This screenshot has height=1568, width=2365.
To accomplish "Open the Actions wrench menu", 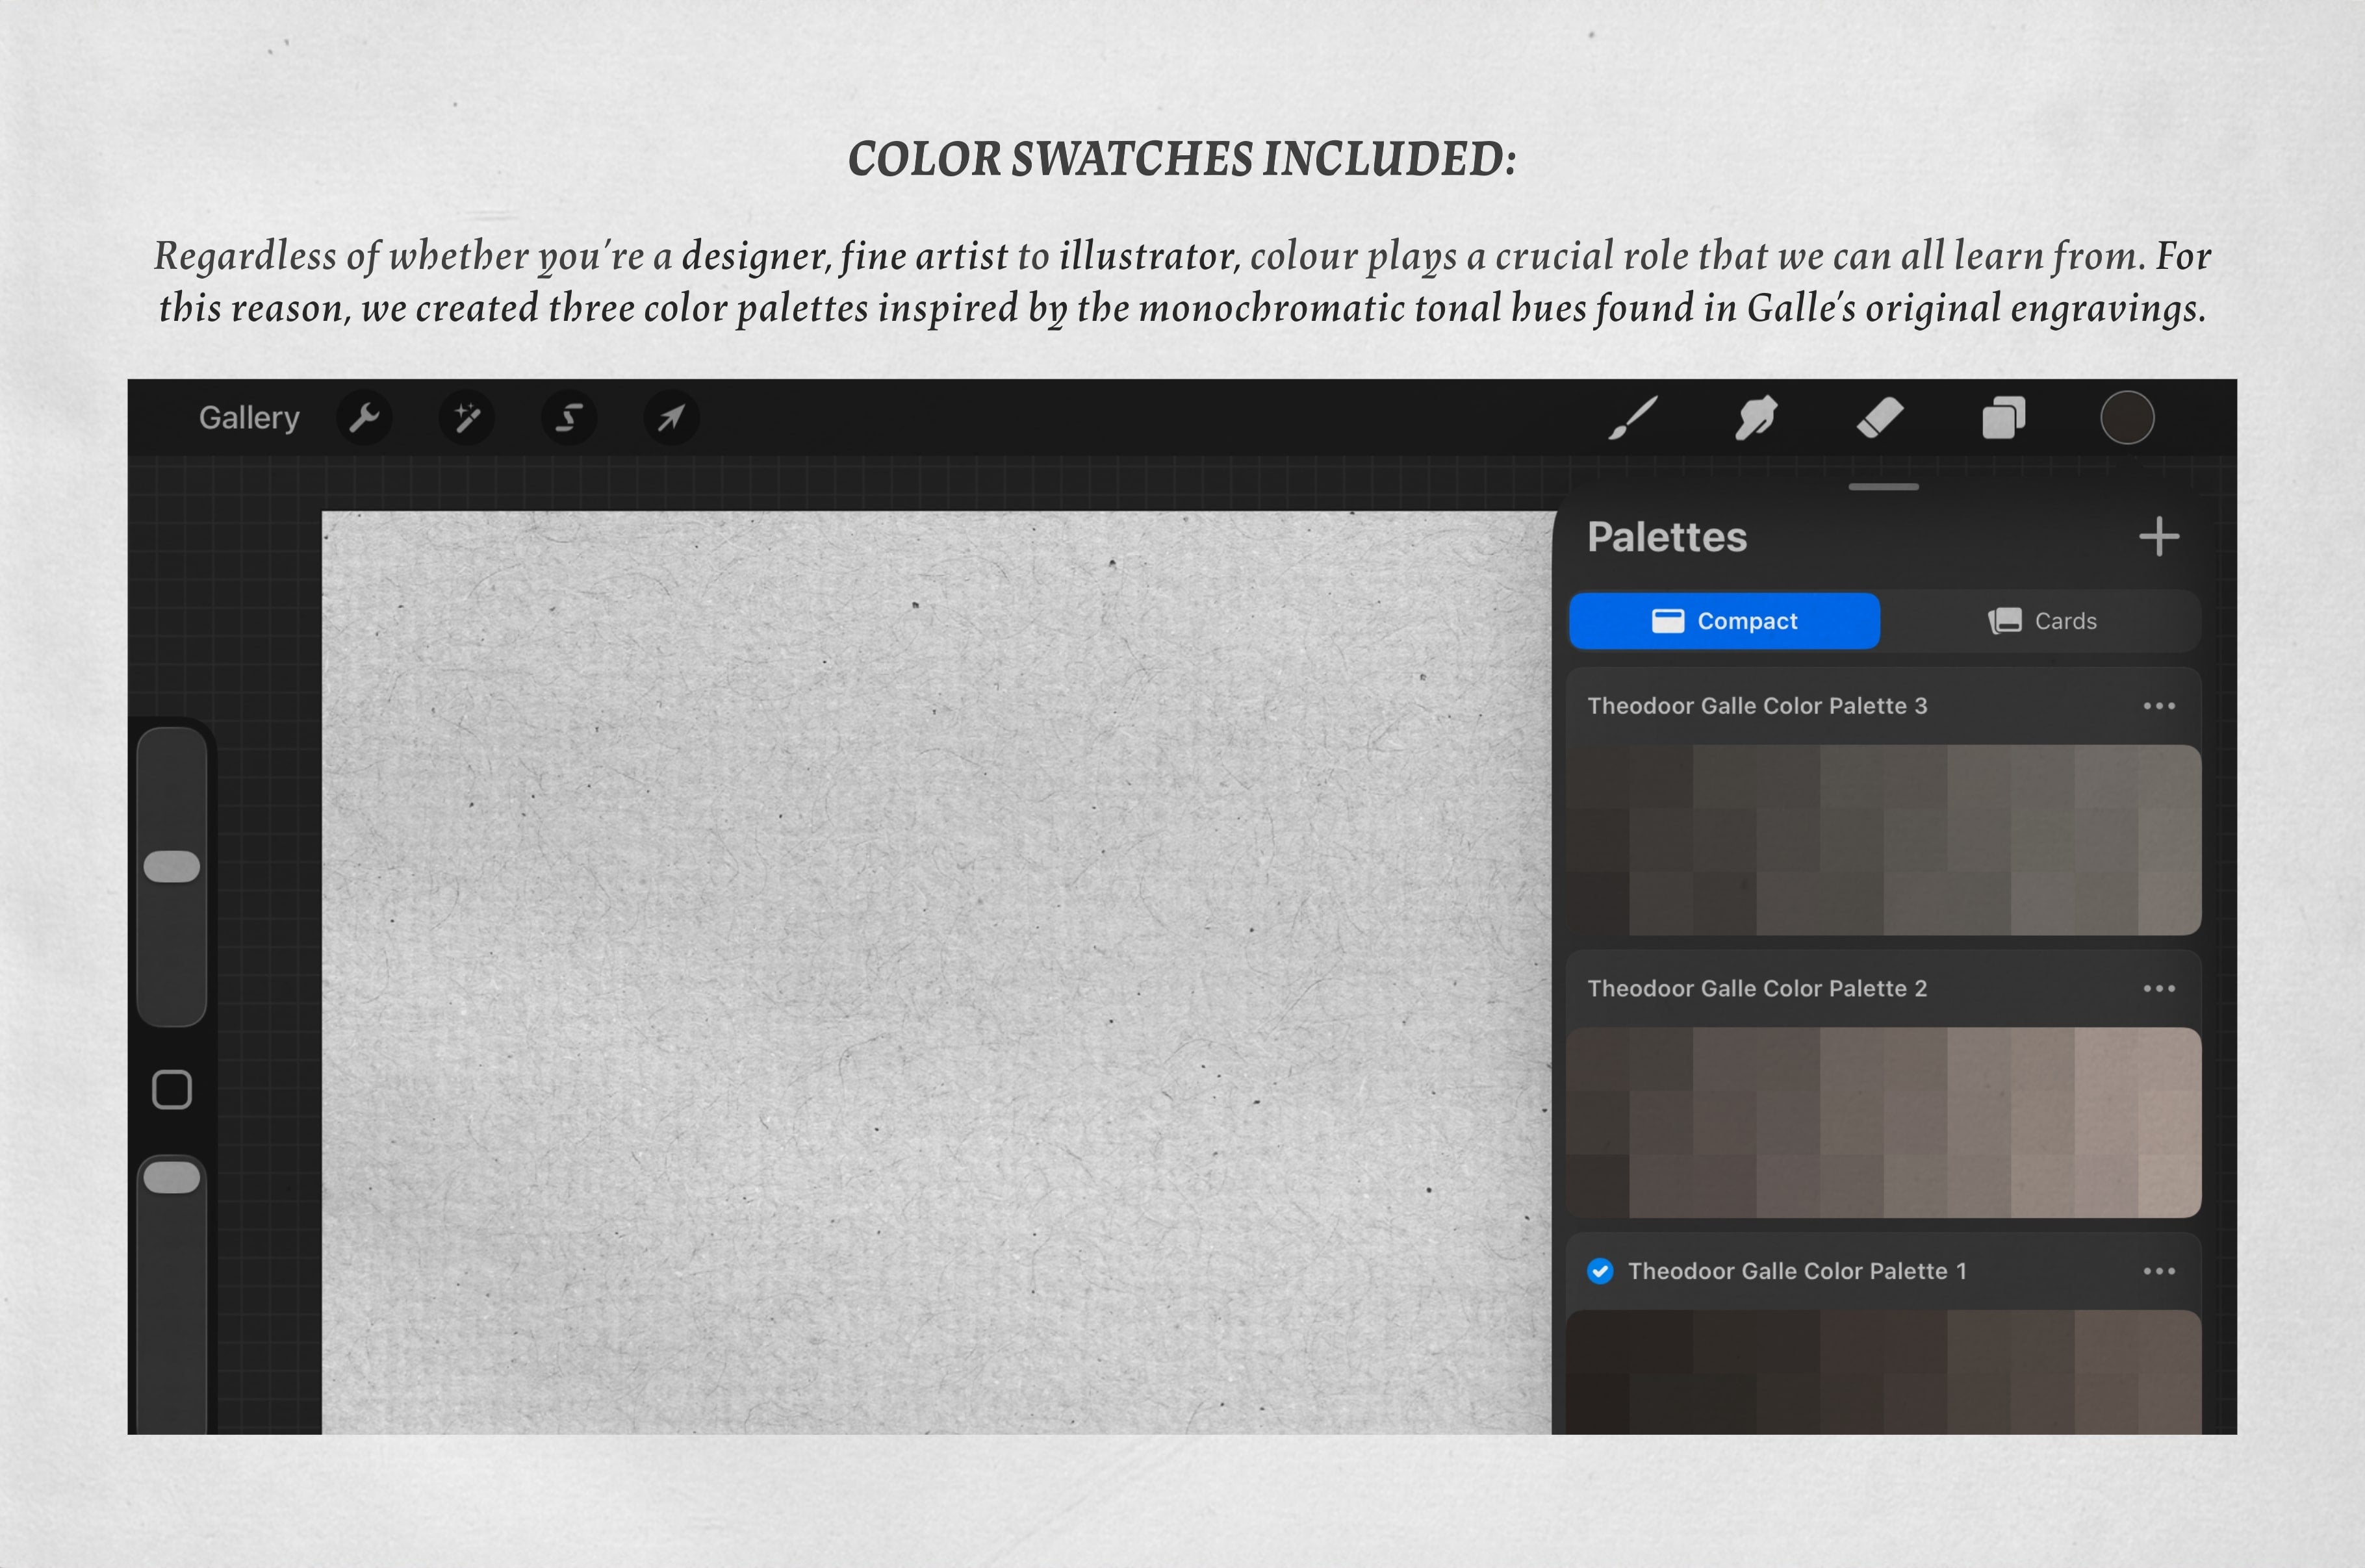I will (364, 418).
